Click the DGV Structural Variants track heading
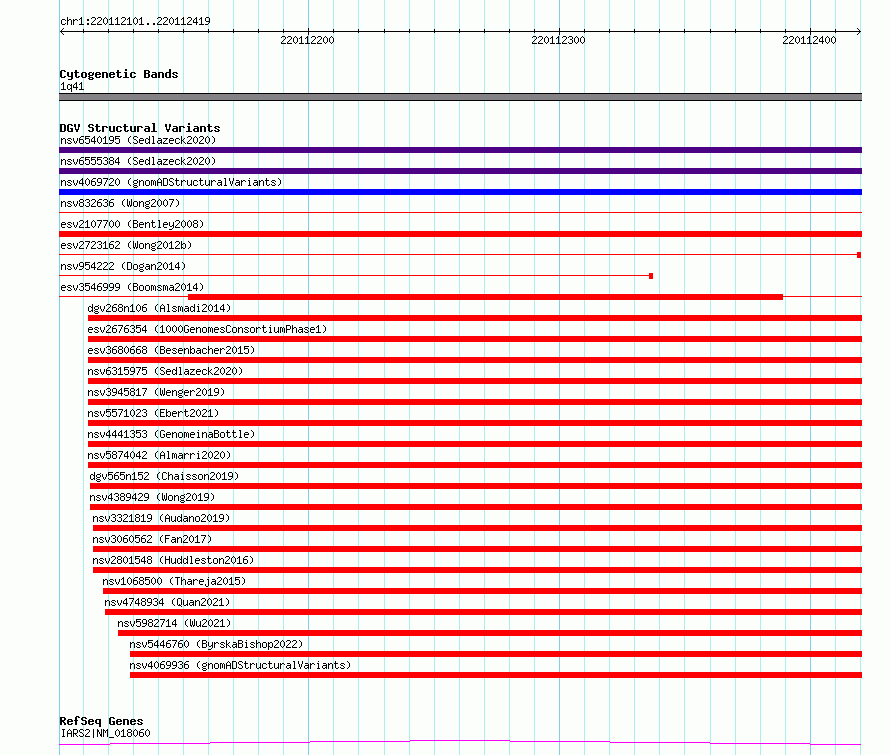 pos(140,128)
